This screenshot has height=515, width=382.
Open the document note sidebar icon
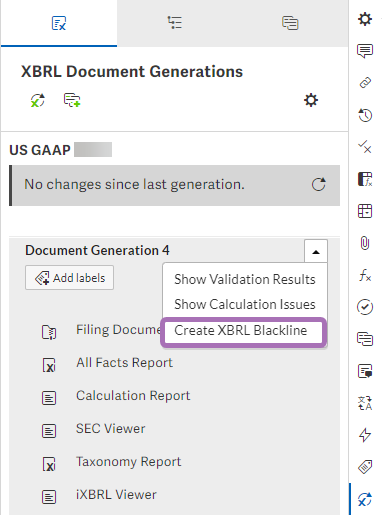(365, 371)
